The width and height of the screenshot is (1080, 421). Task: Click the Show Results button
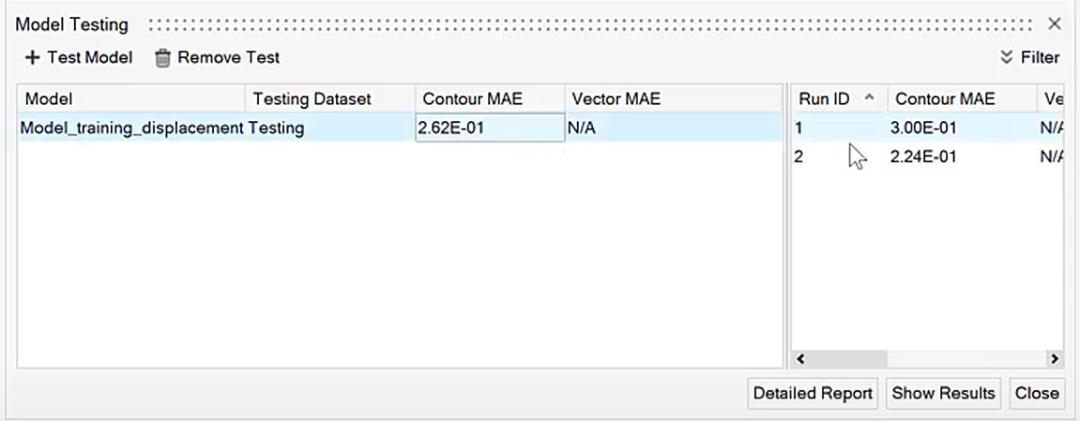pos(943,393)
